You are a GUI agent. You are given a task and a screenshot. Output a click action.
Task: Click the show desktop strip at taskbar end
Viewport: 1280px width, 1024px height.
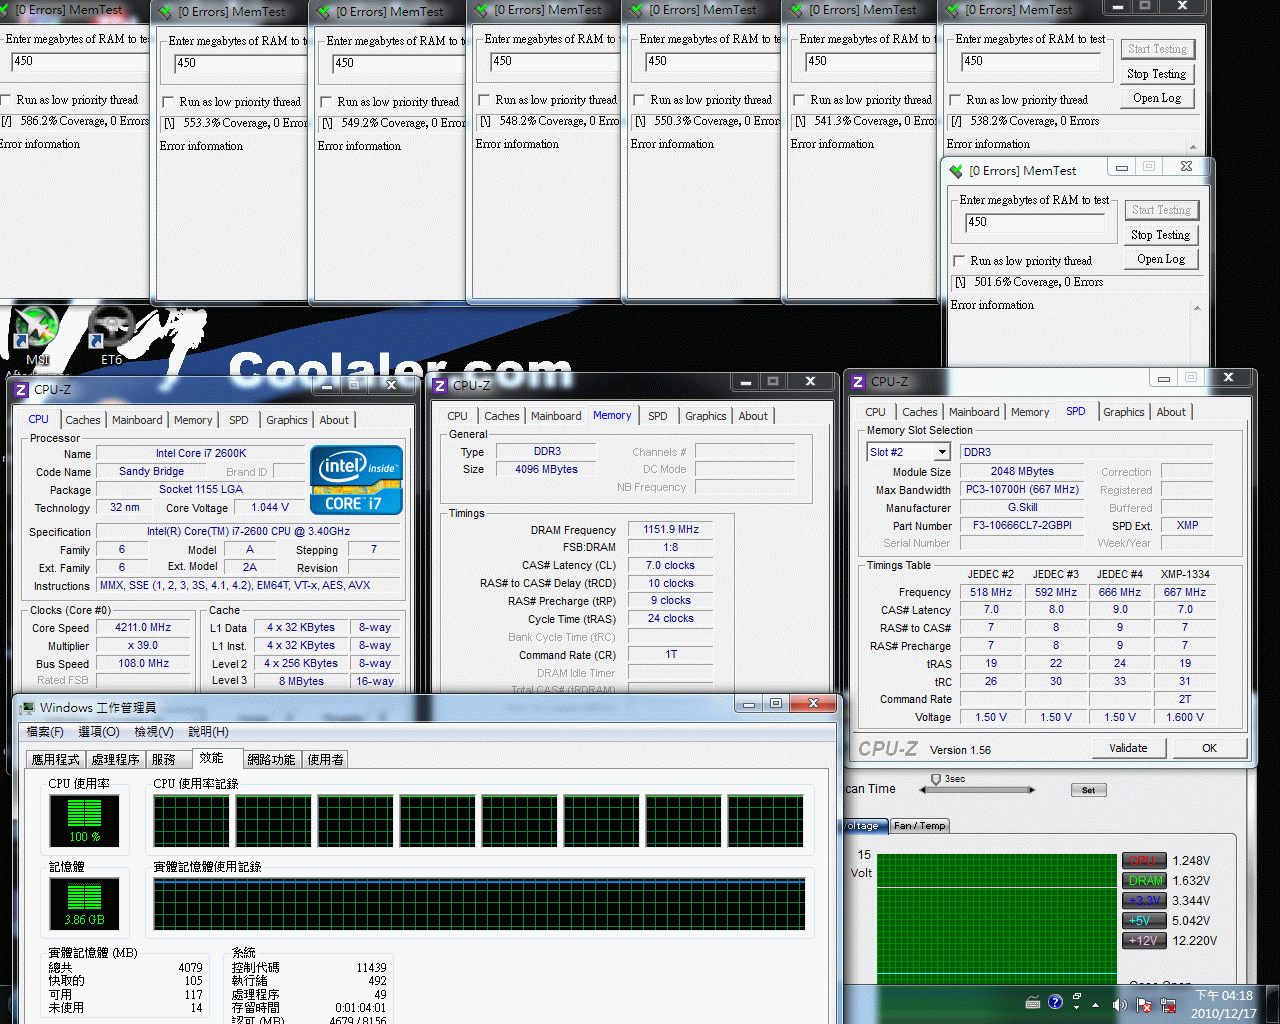point(1273,1004)
